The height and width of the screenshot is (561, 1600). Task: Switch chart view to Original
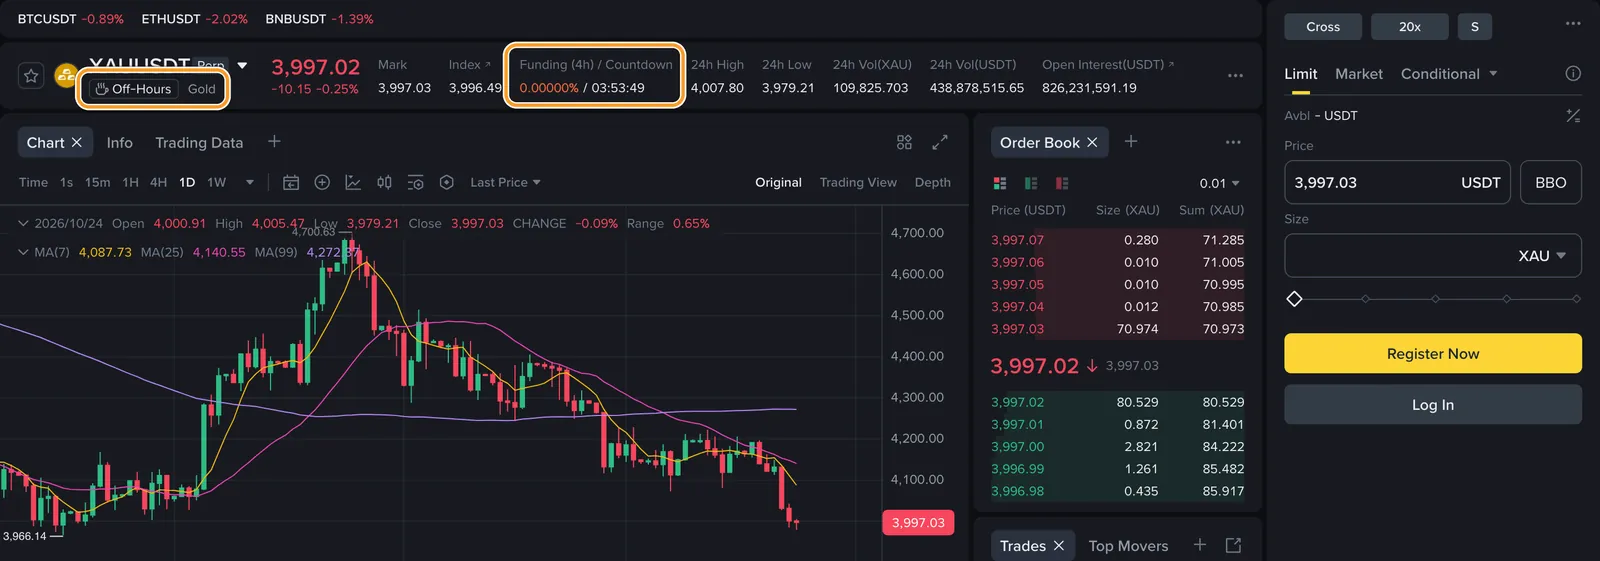(x=778, y=182)
